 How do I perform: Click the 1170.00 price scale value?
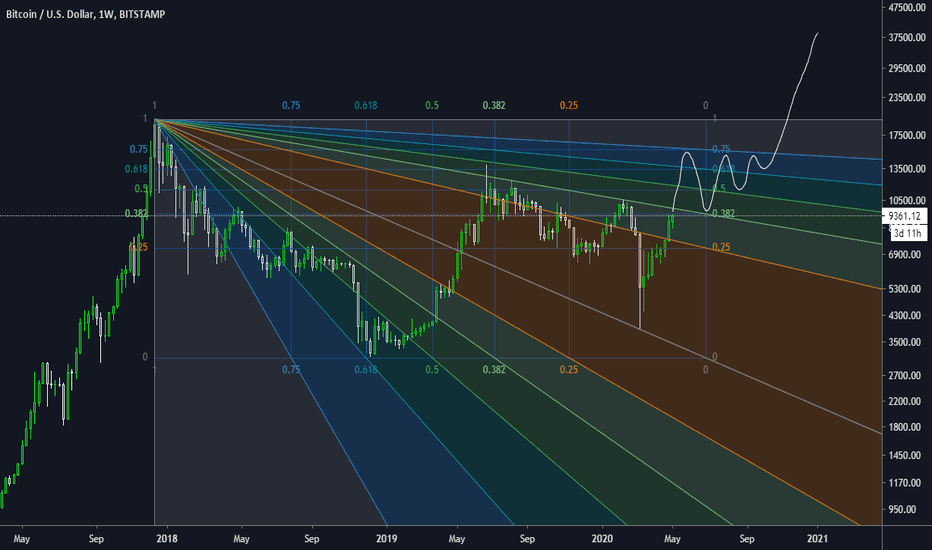906,483
